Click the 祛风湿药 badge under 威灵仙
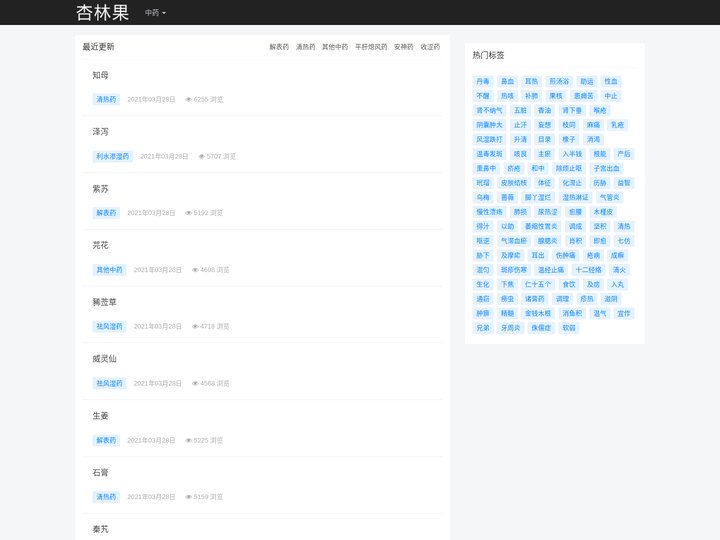Viewport: 720px width, 540px height. point(109,383)
